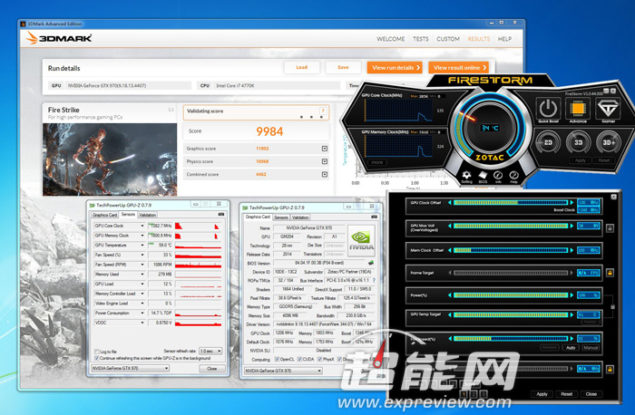Toggle PhysX computing checkbox

[320, 359]
